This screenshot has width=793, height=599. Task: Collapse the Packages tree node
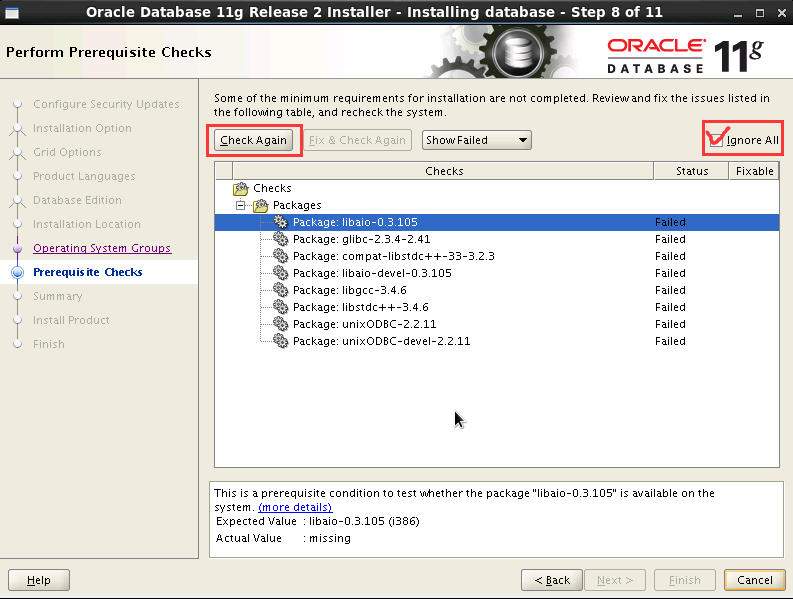point(241,205)
